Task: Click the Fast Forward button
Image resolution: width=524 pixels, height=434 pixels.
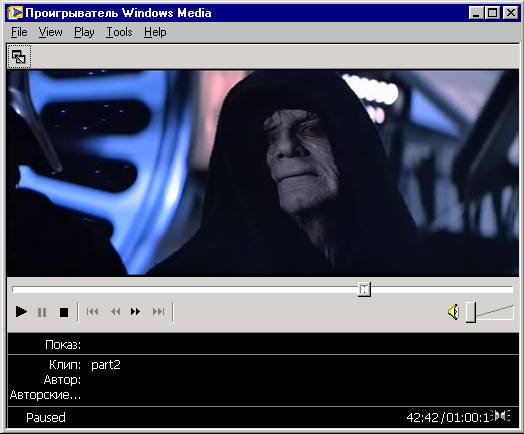Action: pyautogui.click(x=135, y=312)
